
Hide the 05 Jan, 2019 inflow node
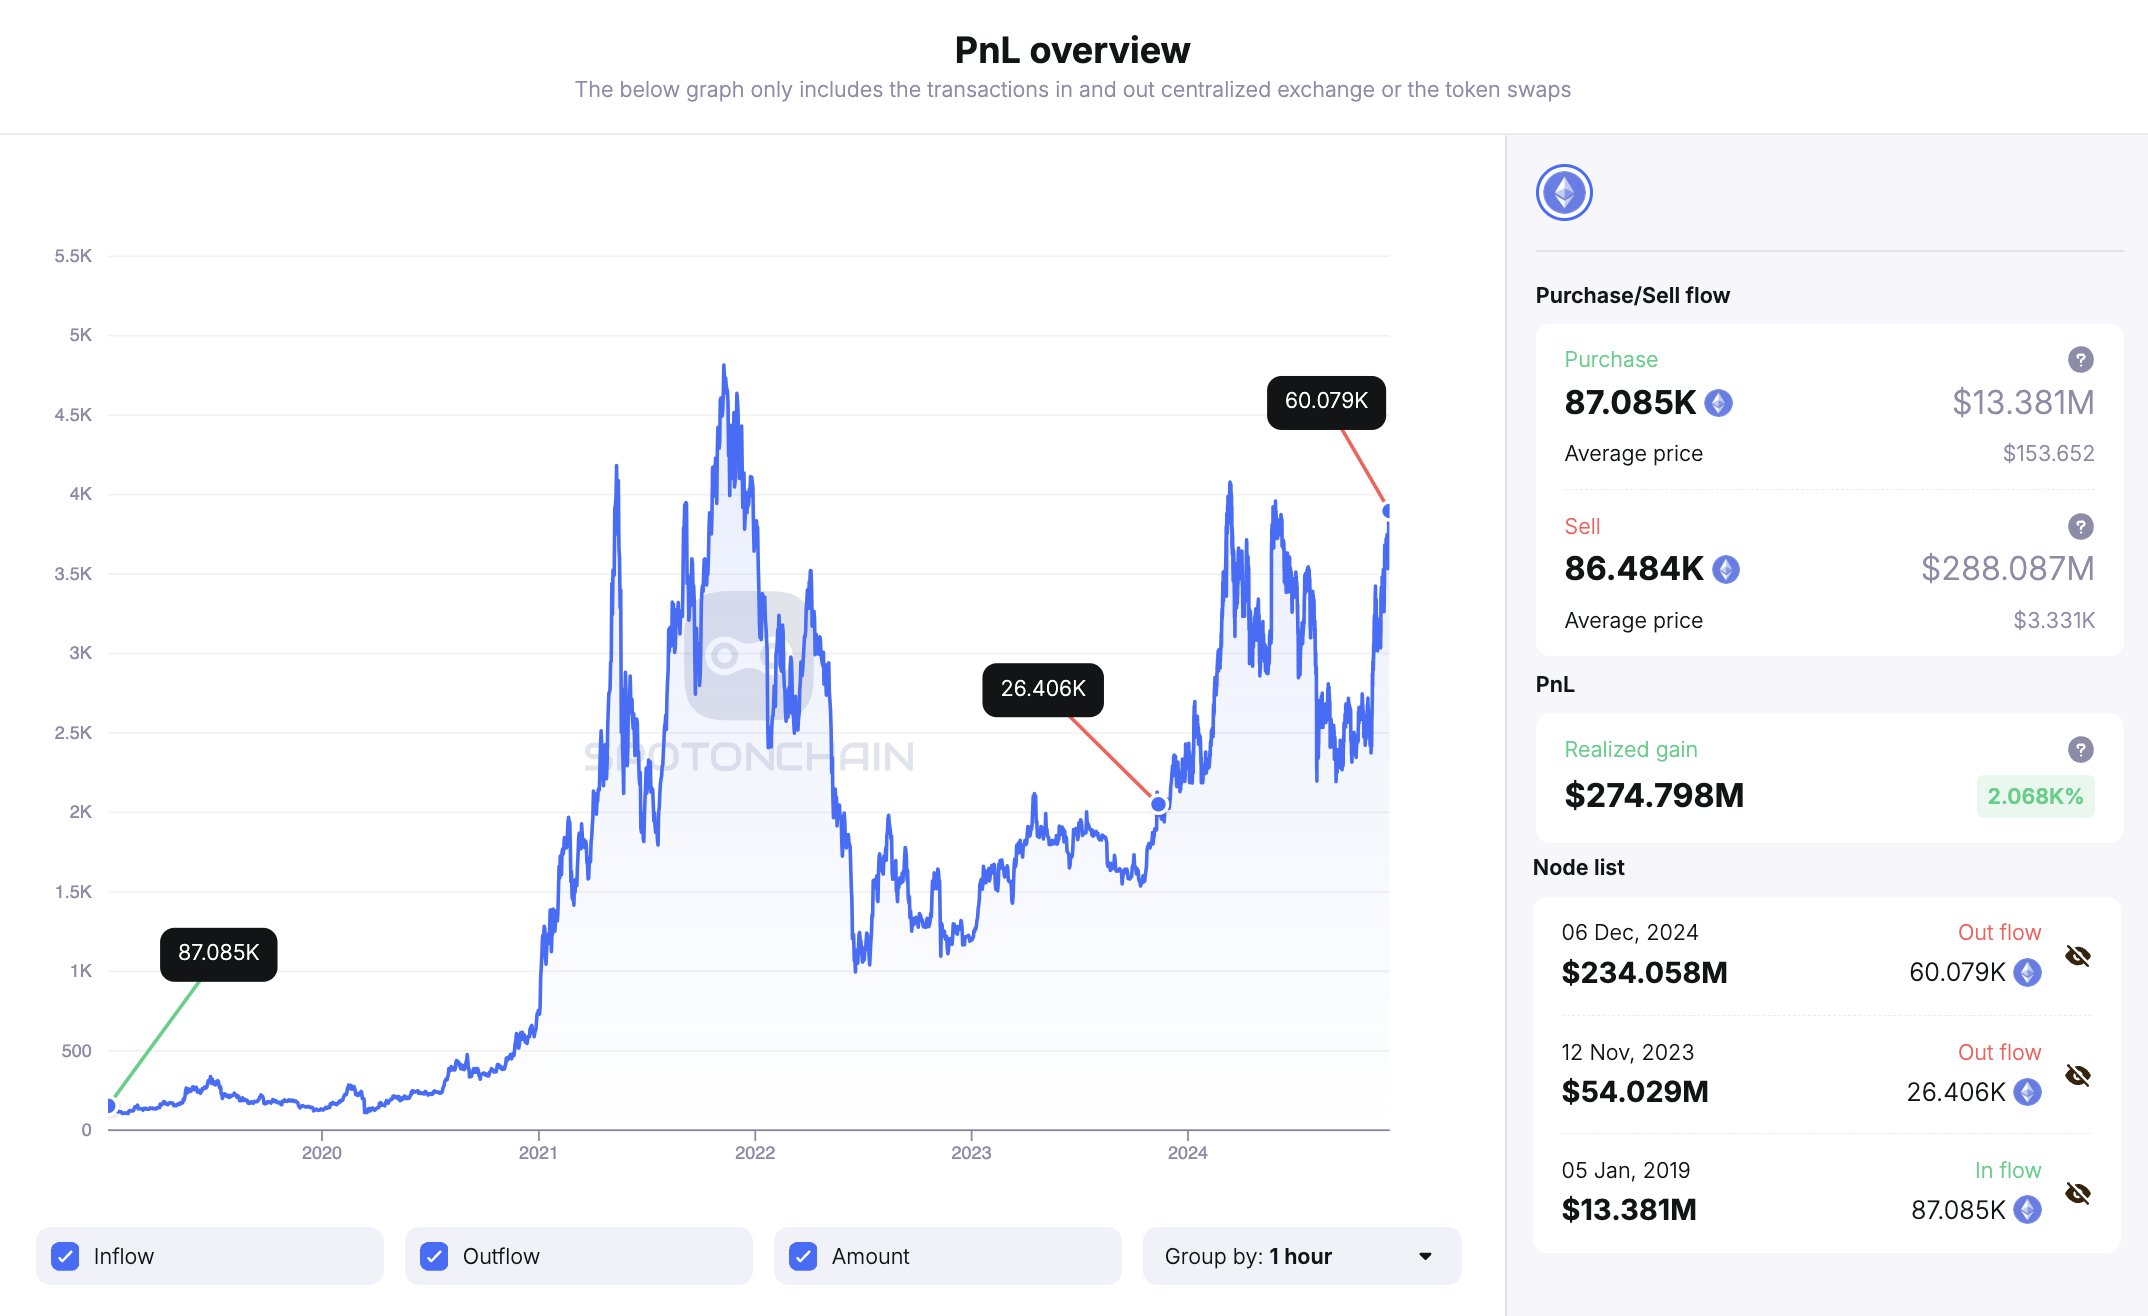click(2077, 1193)
